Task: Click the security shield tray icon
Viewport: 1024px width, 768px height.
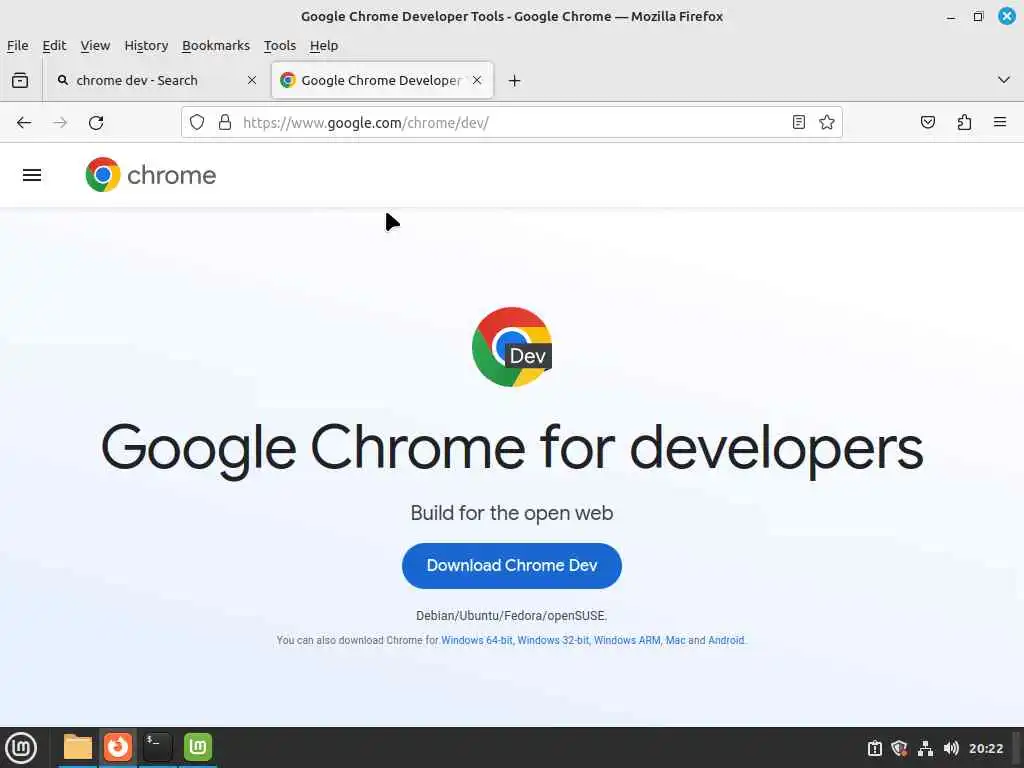Action: (899, 748)
